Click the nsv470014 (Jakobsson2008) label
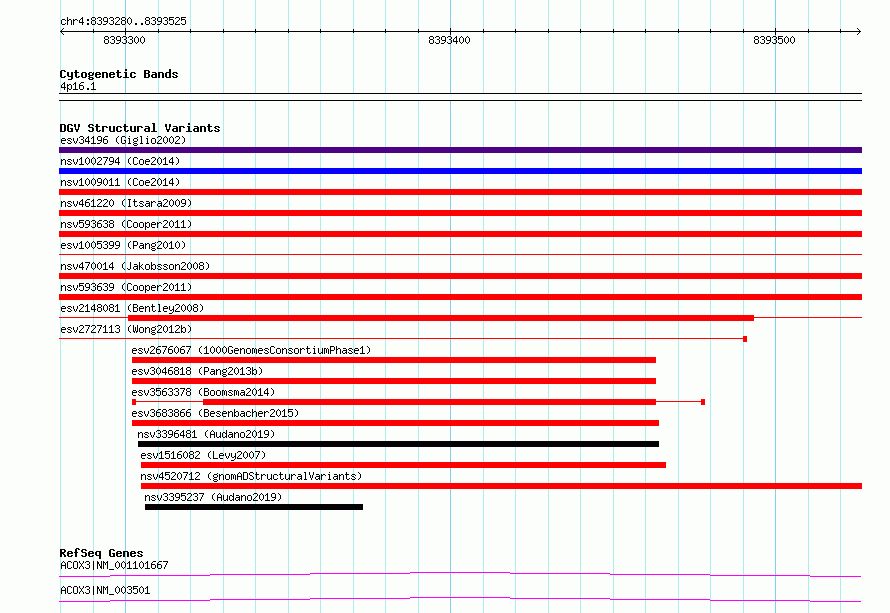Image resolution: width=890 pixels, height=613 pixels. pyautogui.click(x=135, y=266)
